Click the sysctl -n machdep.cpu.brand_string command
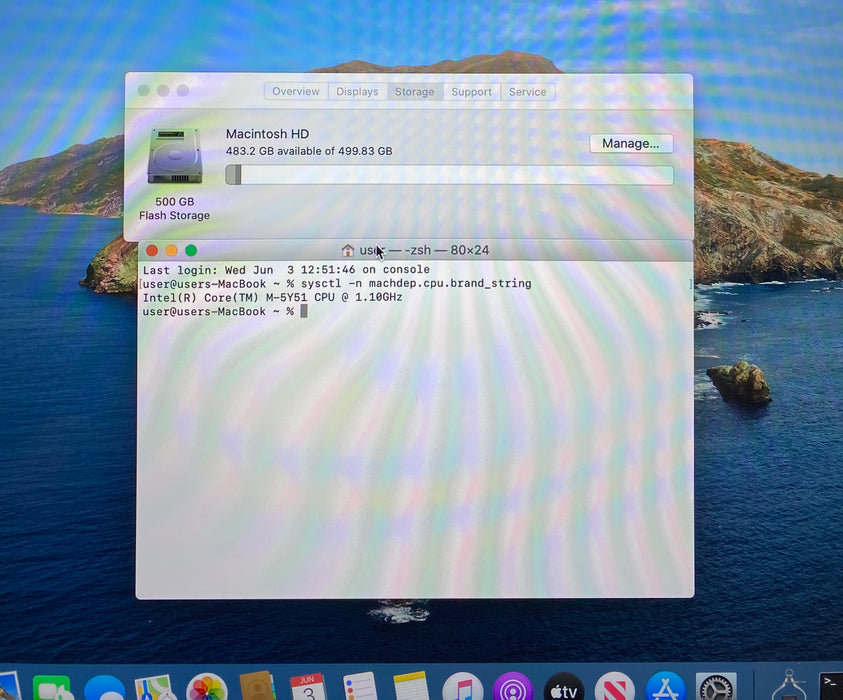 tap(416, 283)
